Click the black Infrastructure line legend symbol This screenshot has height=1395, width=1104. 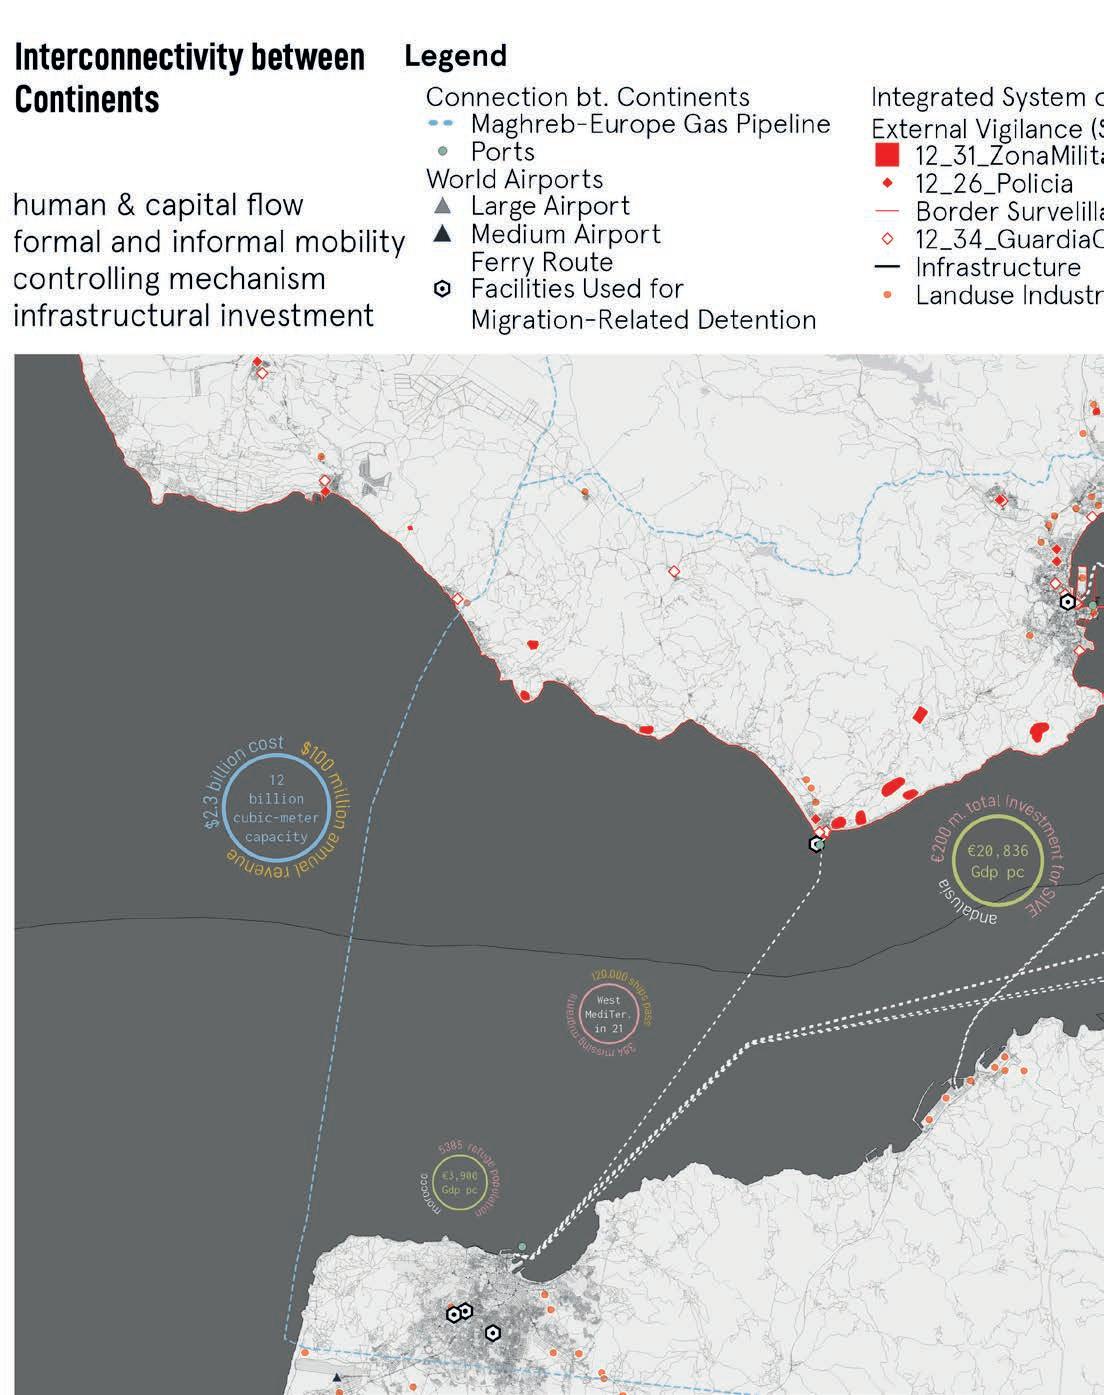click(x=887, y=268)
